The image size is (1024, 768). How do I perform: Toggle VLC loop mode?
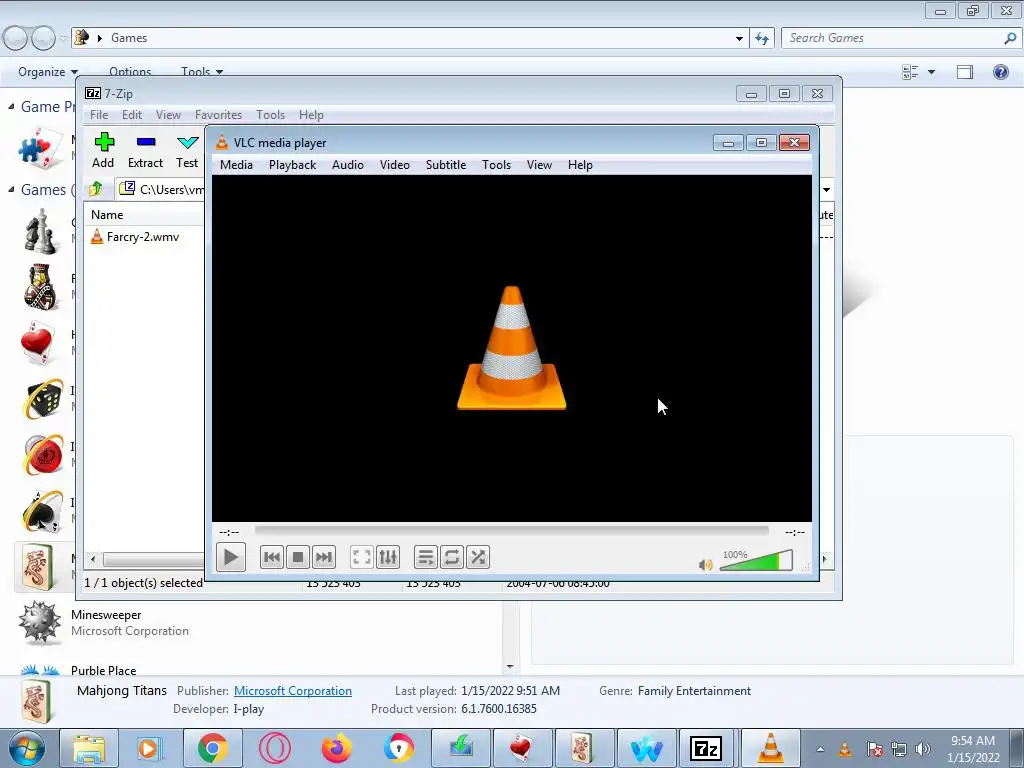tap(452, 558)
